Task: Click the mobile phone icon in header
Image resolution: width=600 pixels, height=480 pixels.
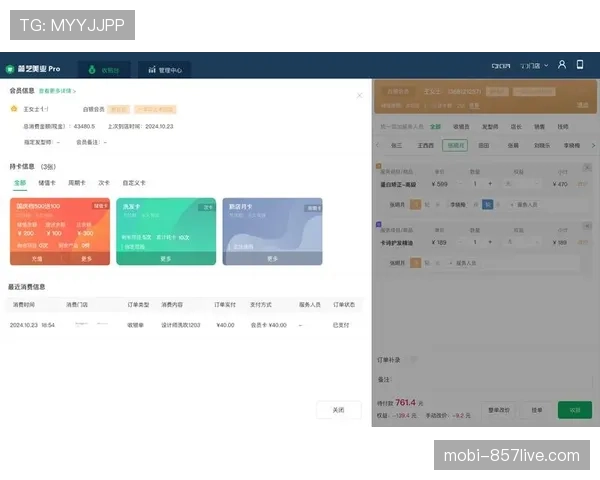Action: (580, 64)
